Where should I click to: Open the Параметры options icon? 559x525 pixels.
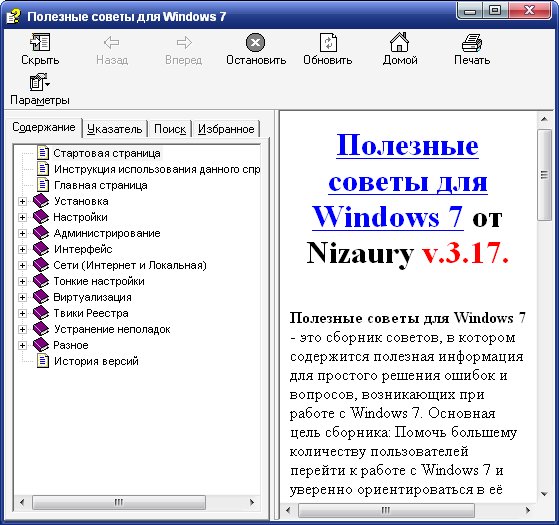tap(39, 82)
